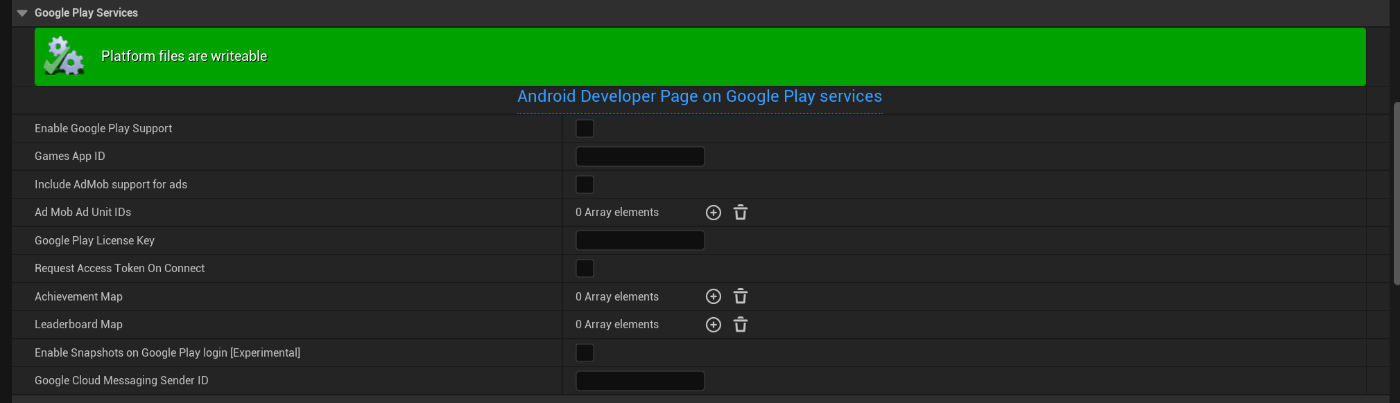Select Enable Snapshots on Google Play login label

click(x=167, y=352)
